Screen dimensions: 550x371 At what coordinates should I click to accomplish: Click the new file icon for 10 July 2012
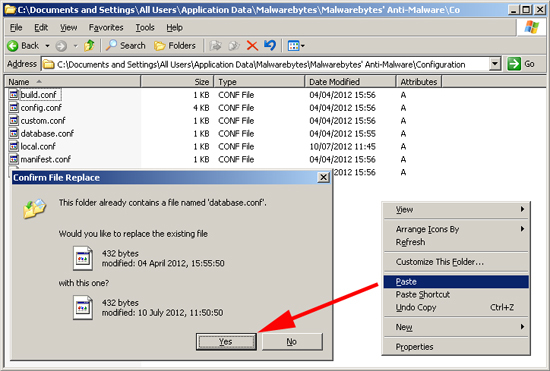pyautogui.click(x=83, y=308)
